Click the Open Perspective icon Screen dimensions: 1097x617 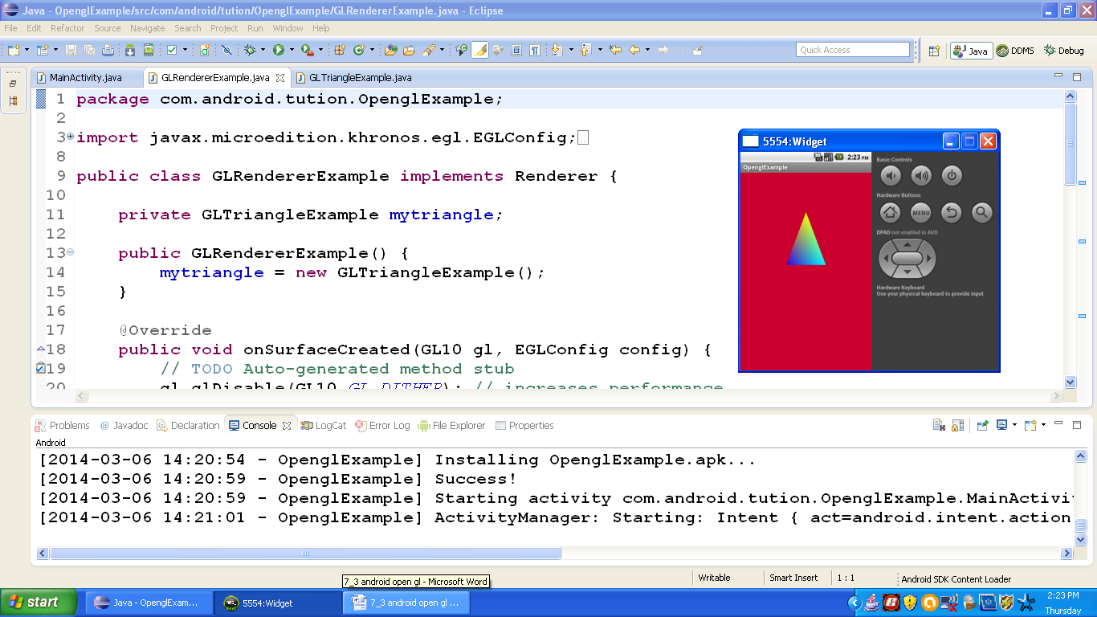pyautogui.click(x=934, y=51)
